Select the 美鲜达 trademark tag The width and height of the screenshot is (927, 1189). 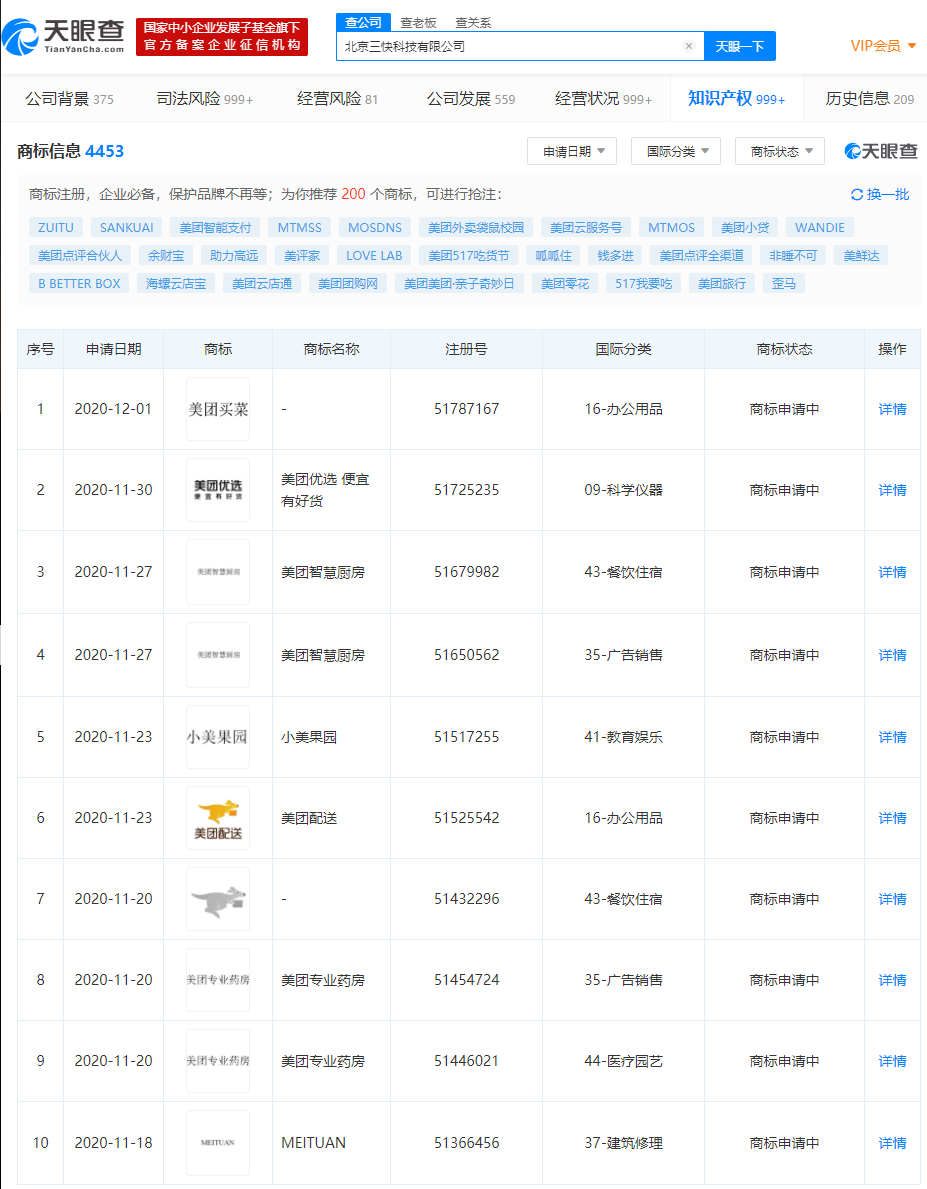pos(861,256)
